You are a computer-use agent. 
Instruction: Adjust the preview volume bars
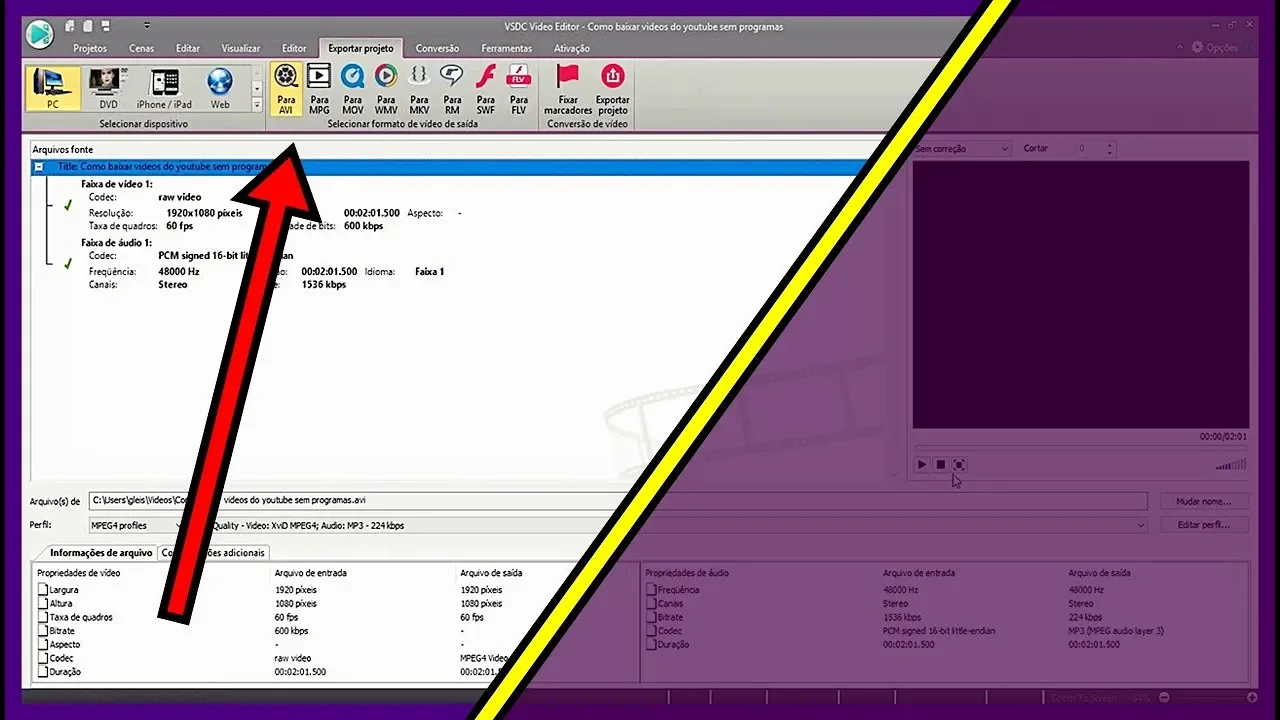click(x=1231, y=464)
